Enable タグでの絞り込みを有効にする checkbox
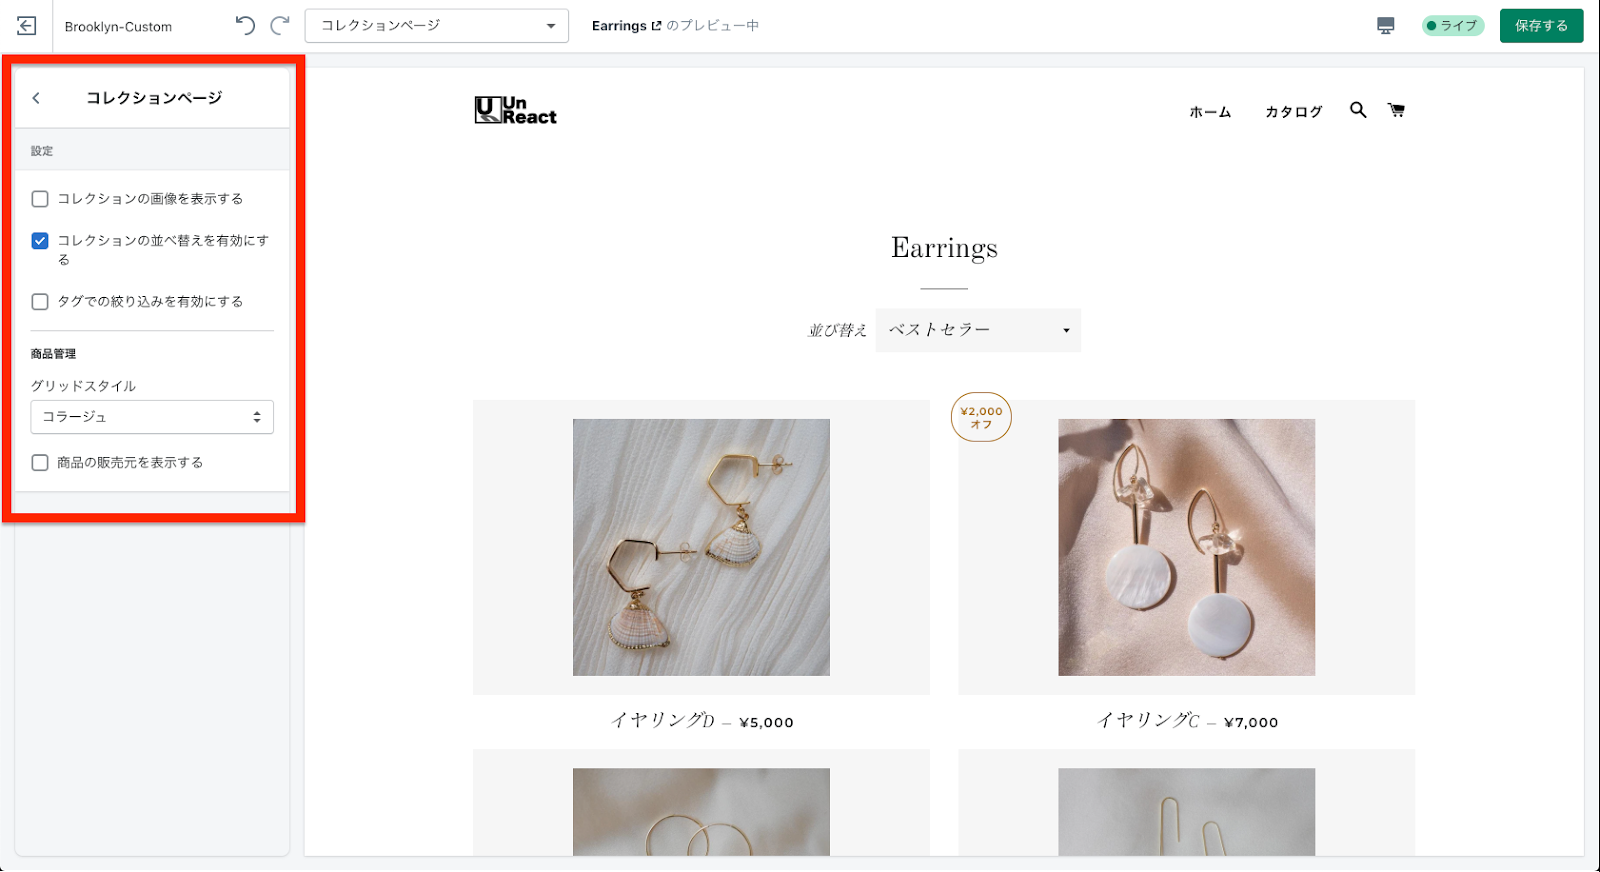The width and height of the screenshot is (1600, 872). tap(40, 302)
